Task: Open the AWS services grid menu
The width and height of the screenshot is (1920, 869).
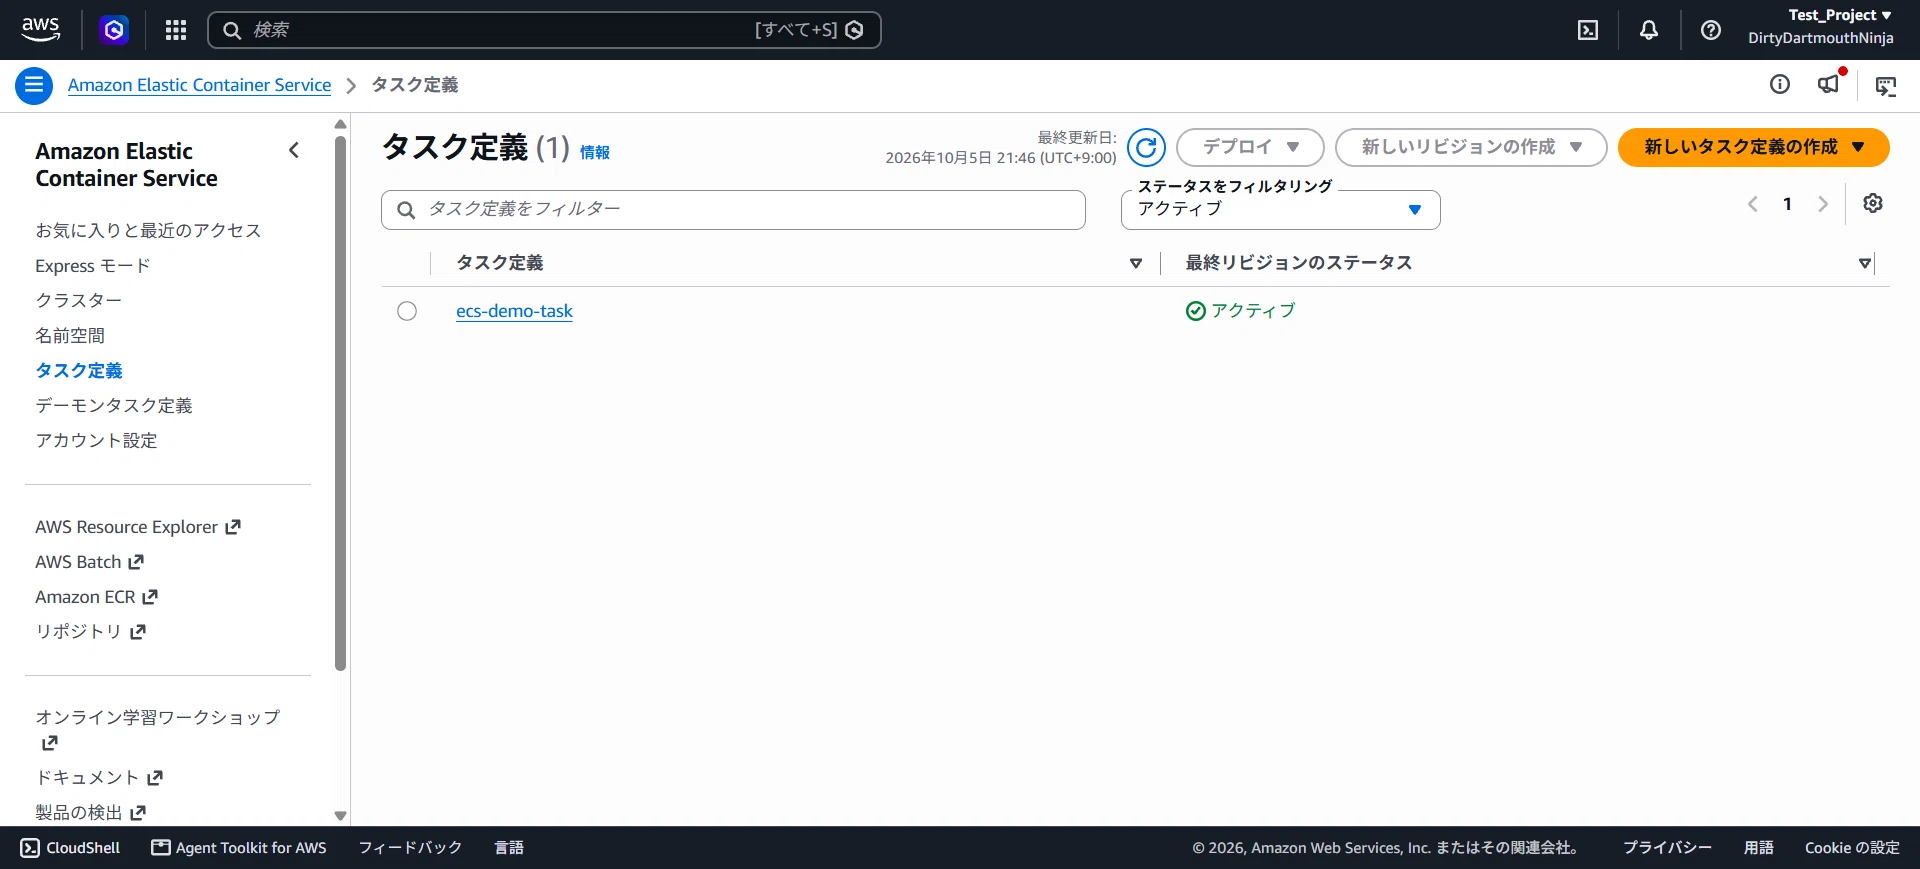Action: pyautogui.click(x=176, y=30)
